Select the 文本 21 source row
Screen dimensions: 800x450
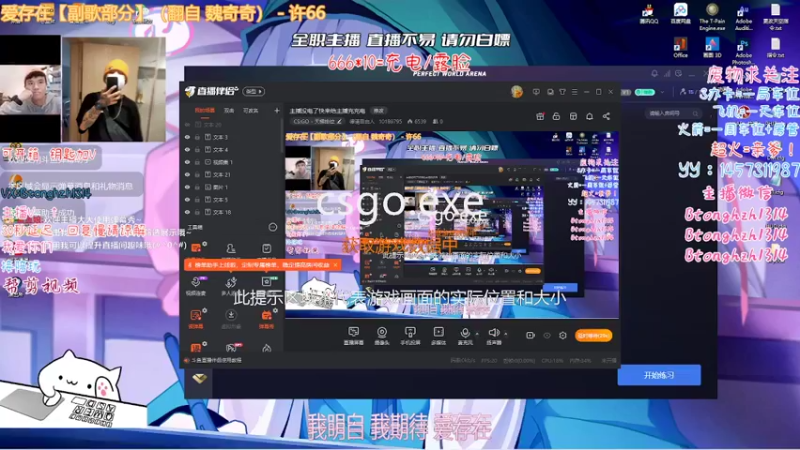click(232, 174)
